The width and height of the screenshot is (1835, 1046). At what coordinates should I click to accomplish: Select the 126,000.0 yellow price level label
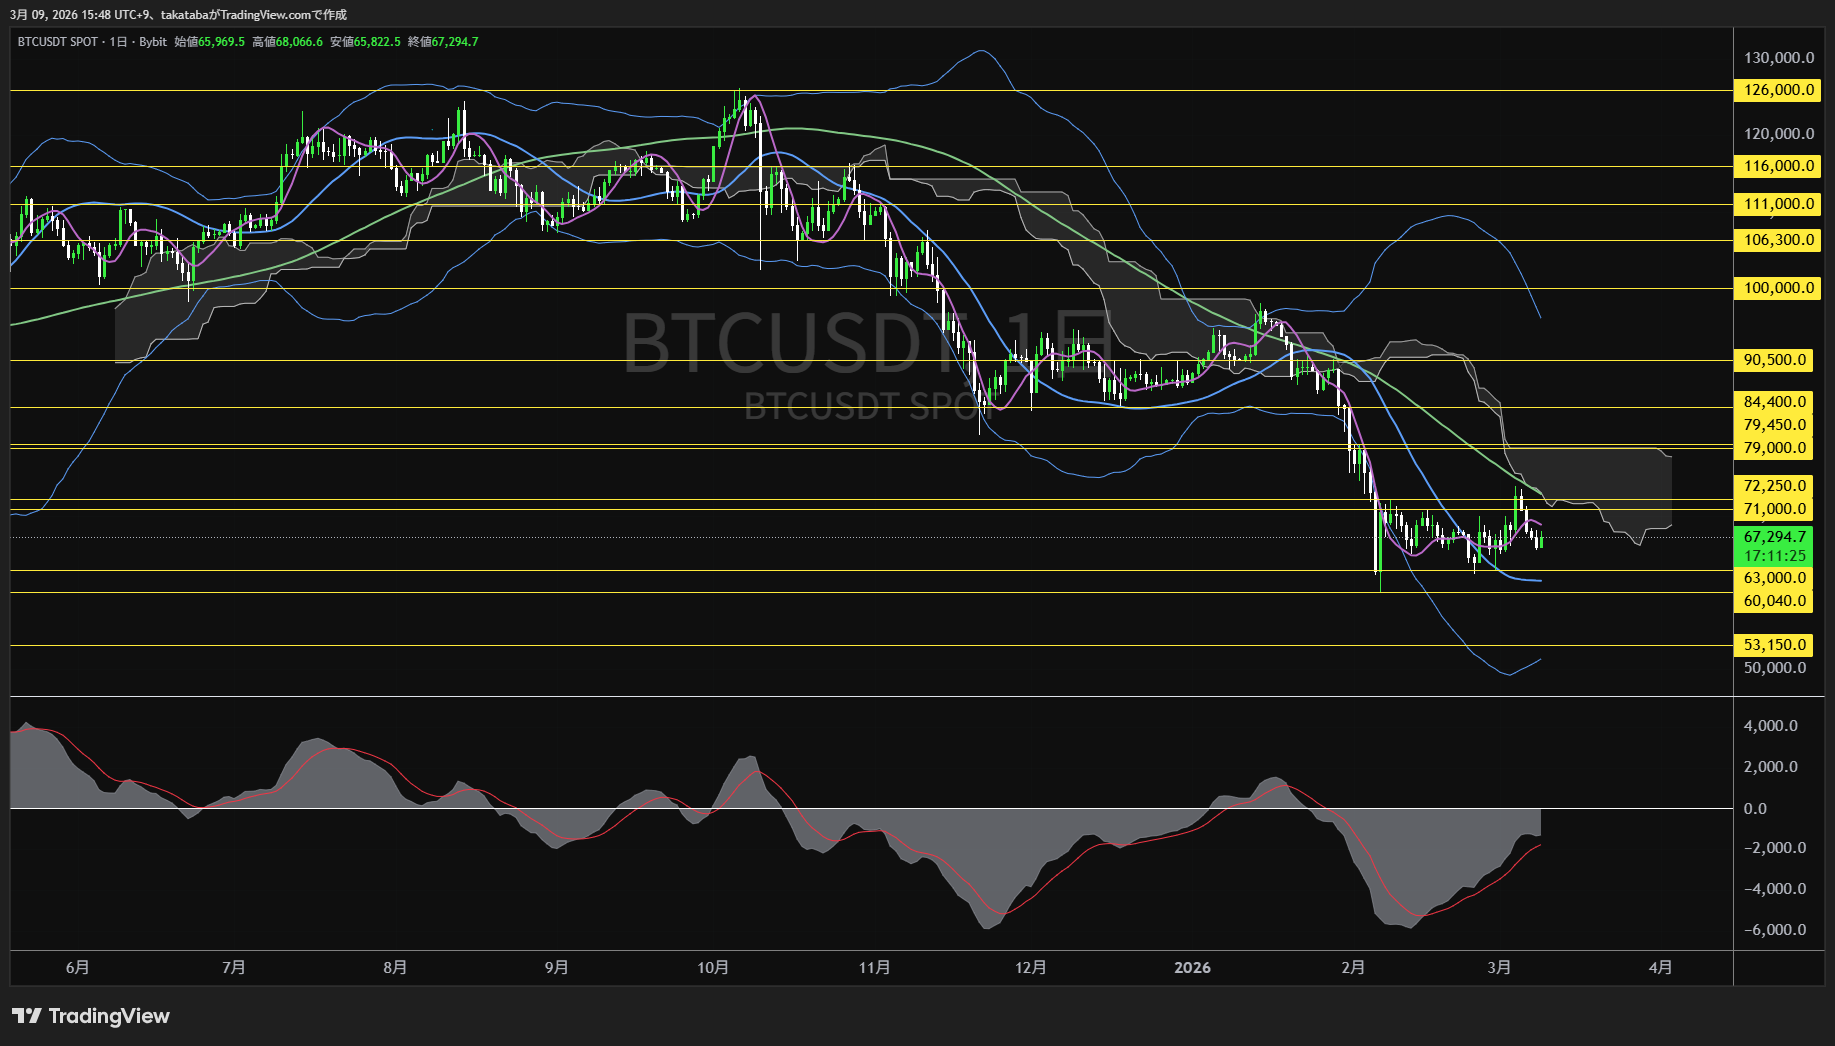click(1777, 91)
